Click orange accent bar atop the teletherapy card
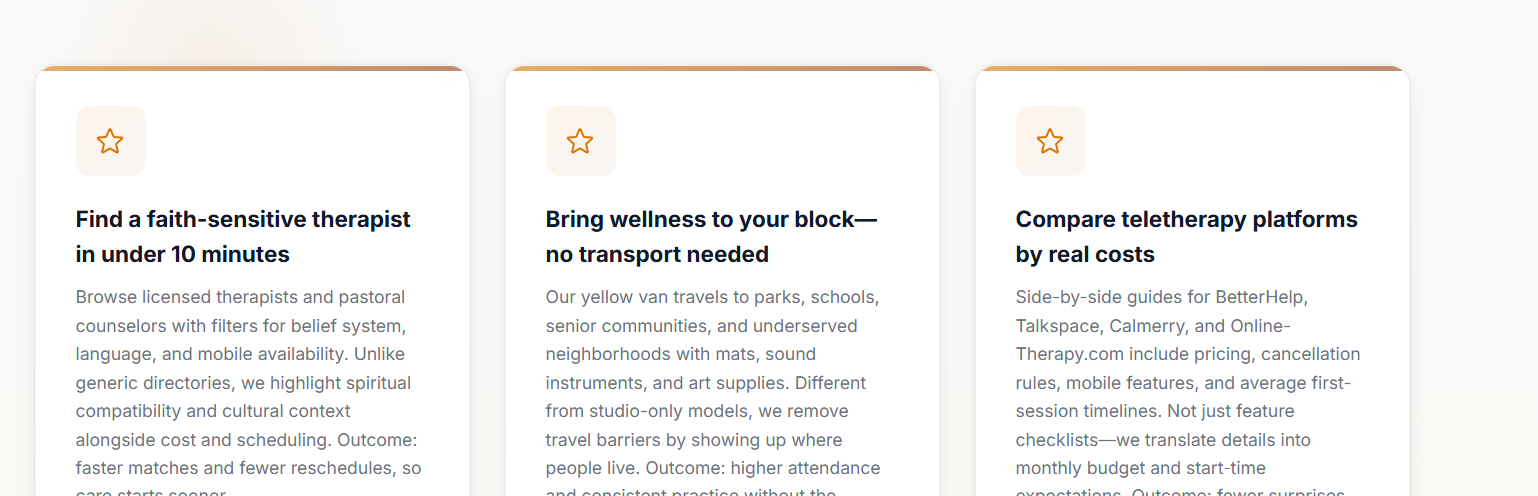Screen dimensions: 1538x496 click(1192, 69)
